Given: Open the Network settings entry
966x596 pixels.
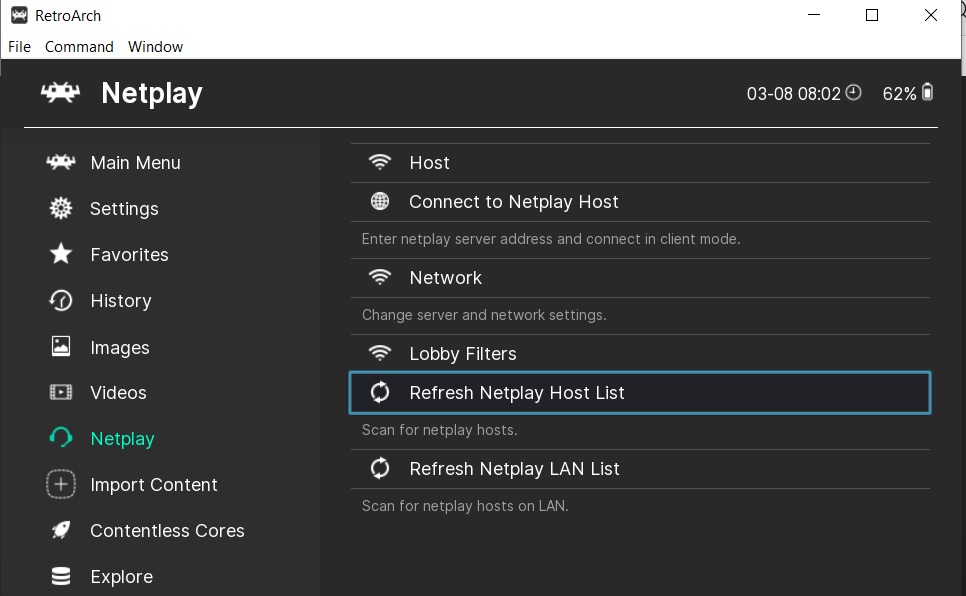Looking at the screenshot, I should (x=445, y=277).
